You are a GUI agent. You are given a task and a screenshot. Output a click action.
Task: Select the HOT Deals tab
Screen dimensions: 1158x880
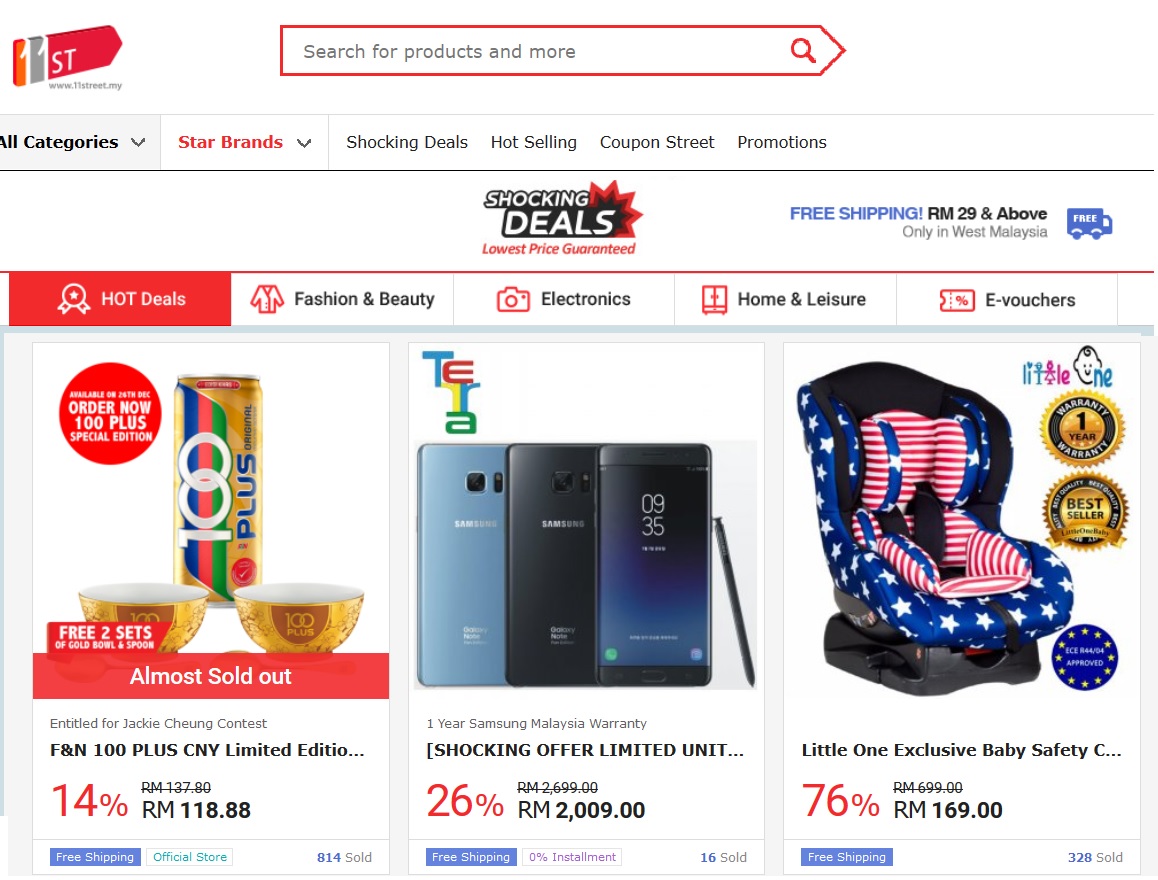121,299
